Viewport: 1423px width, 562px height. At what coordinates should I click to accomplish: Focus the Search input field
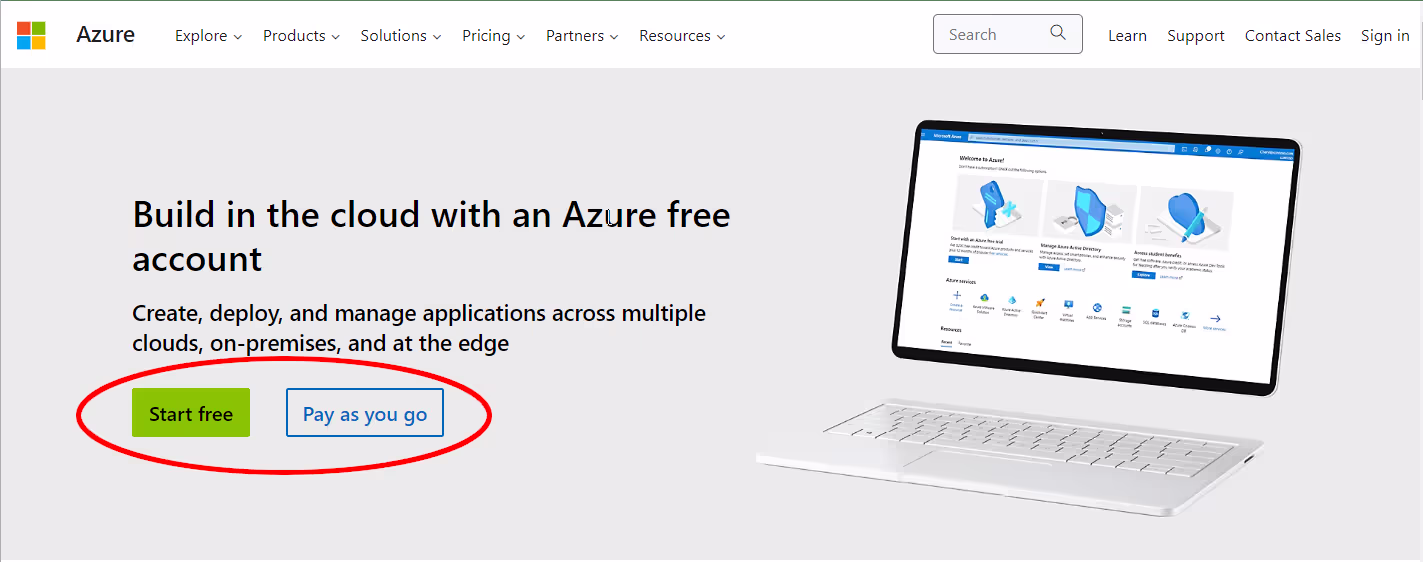tap(1007, 34)
